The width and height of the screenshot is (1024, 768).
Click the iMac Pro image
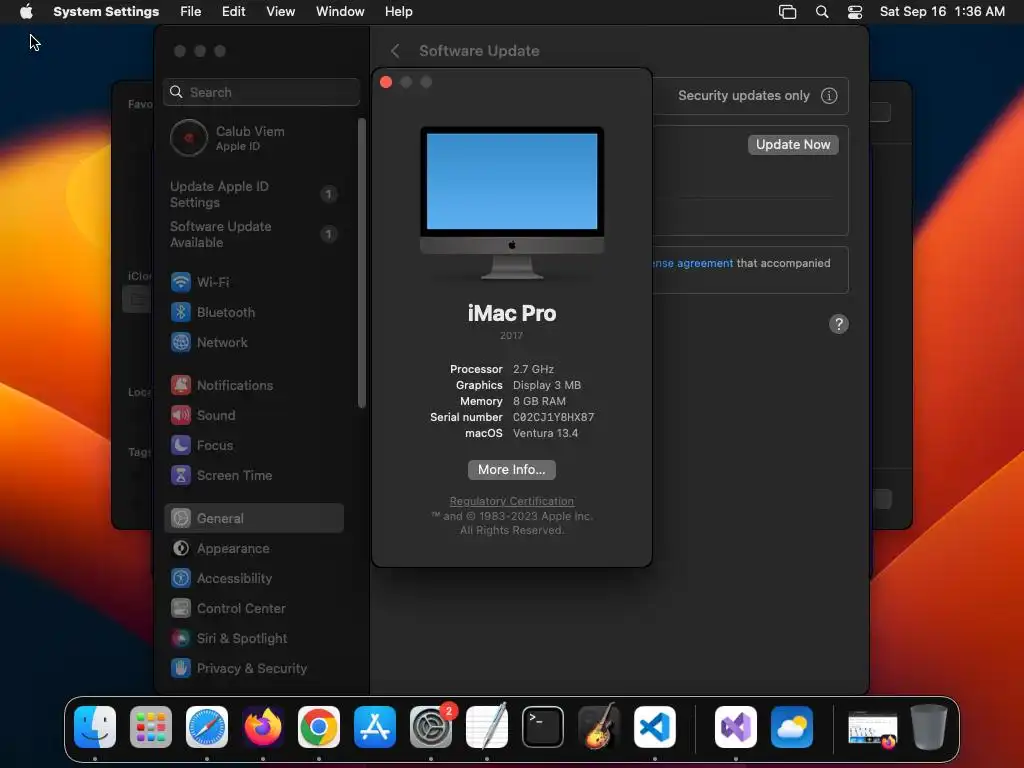pos(512,202)
